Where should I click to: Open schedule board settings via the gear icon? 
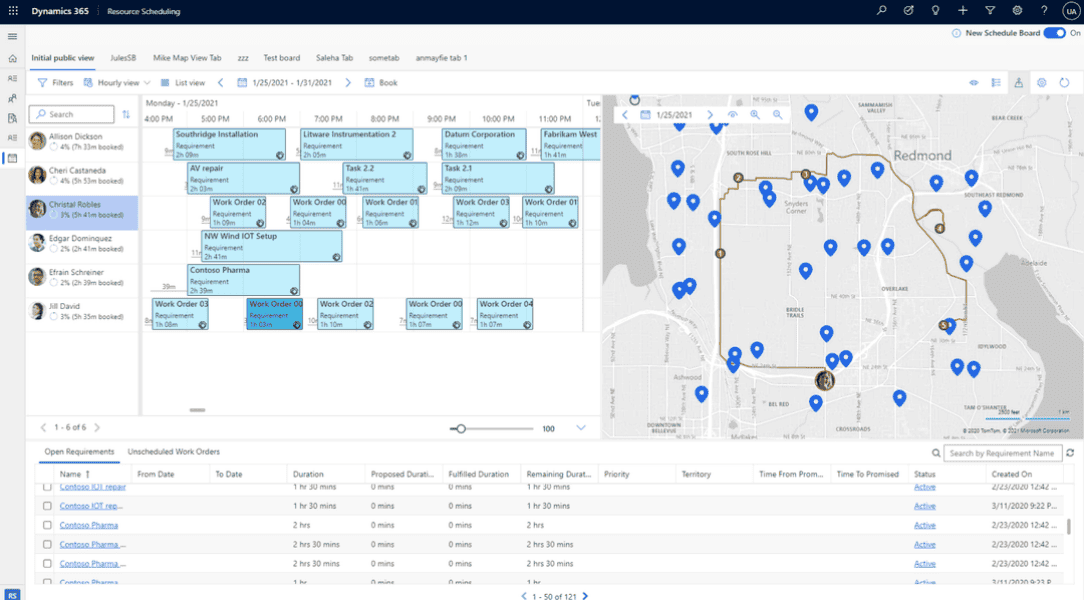coord(1041,82)
